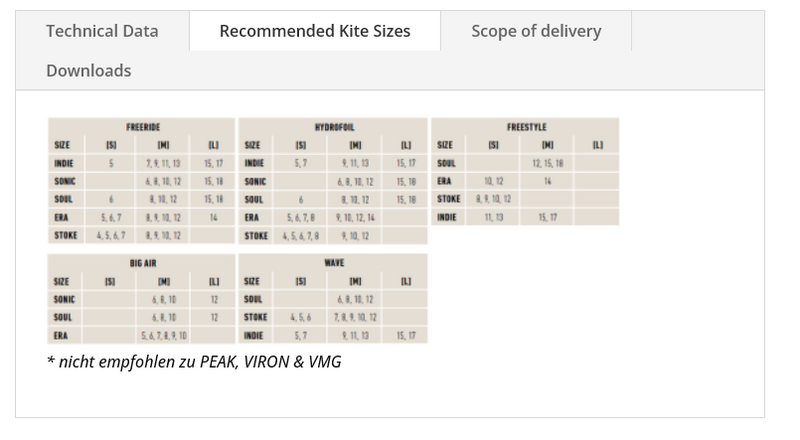This screenshot has width=800, height=440.
Task: Click the ERA row label in Big Air table
Action: point(60,335)
